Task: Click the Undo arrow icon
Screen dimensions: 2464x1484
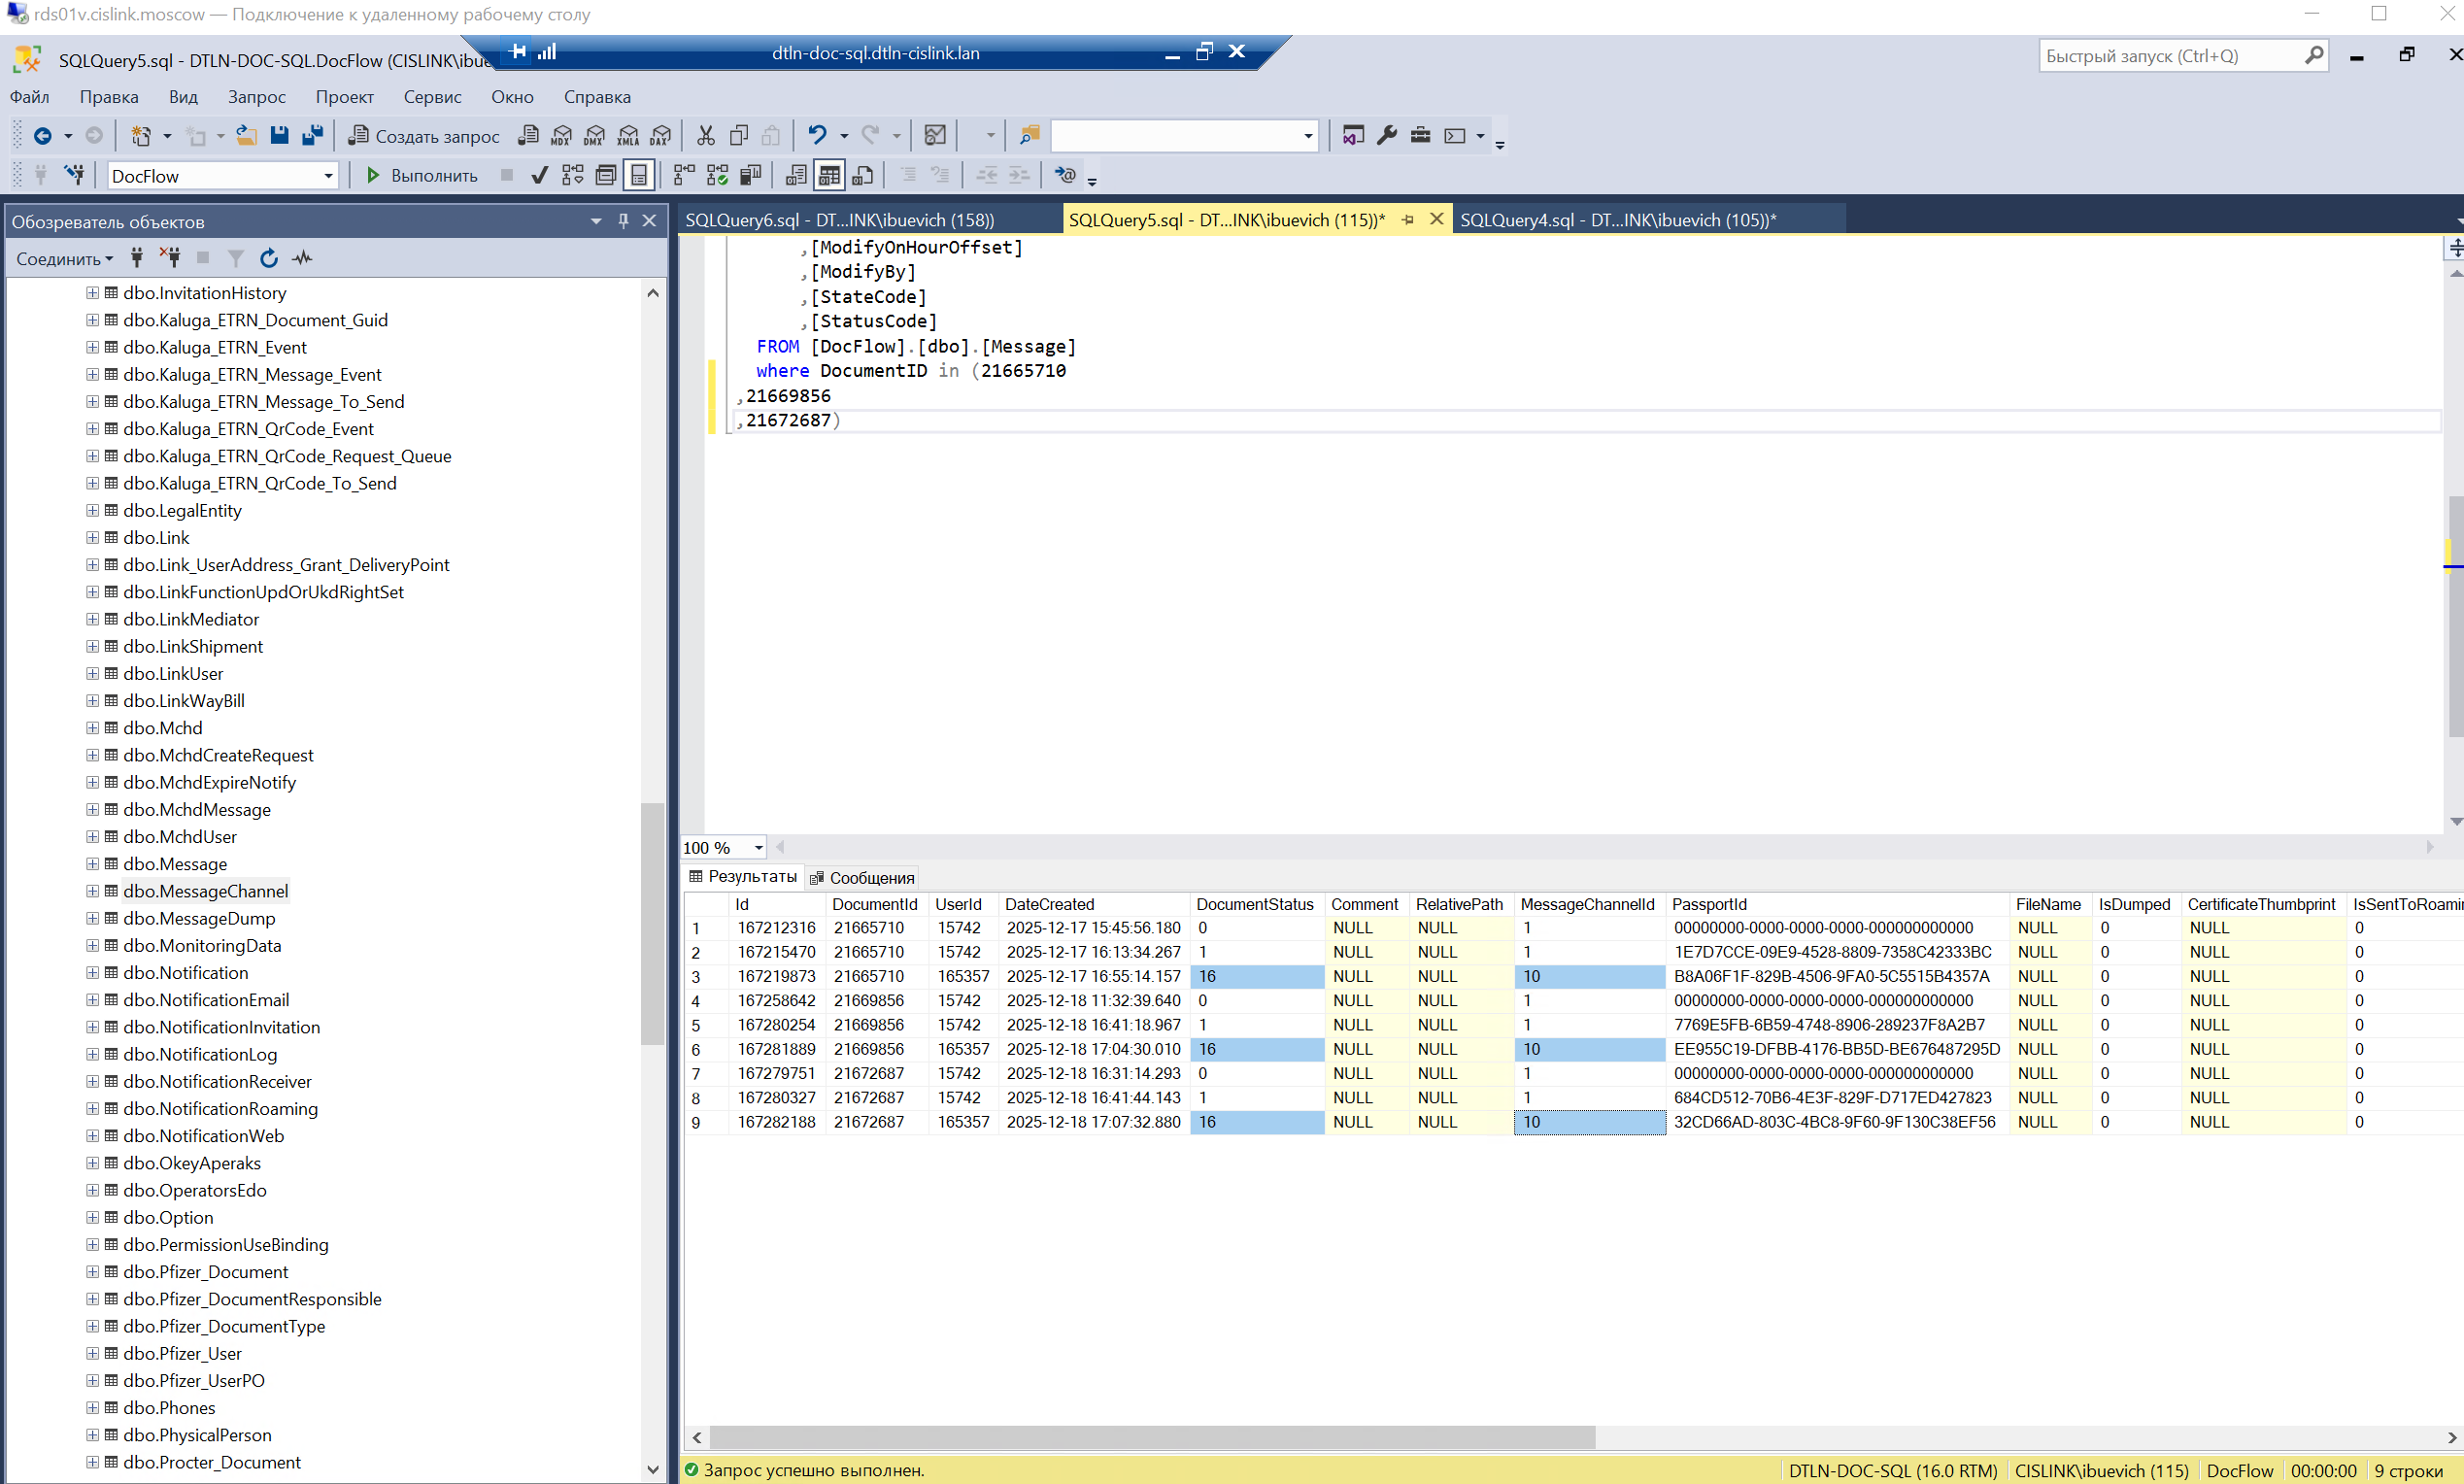Action: click(817, 135)
